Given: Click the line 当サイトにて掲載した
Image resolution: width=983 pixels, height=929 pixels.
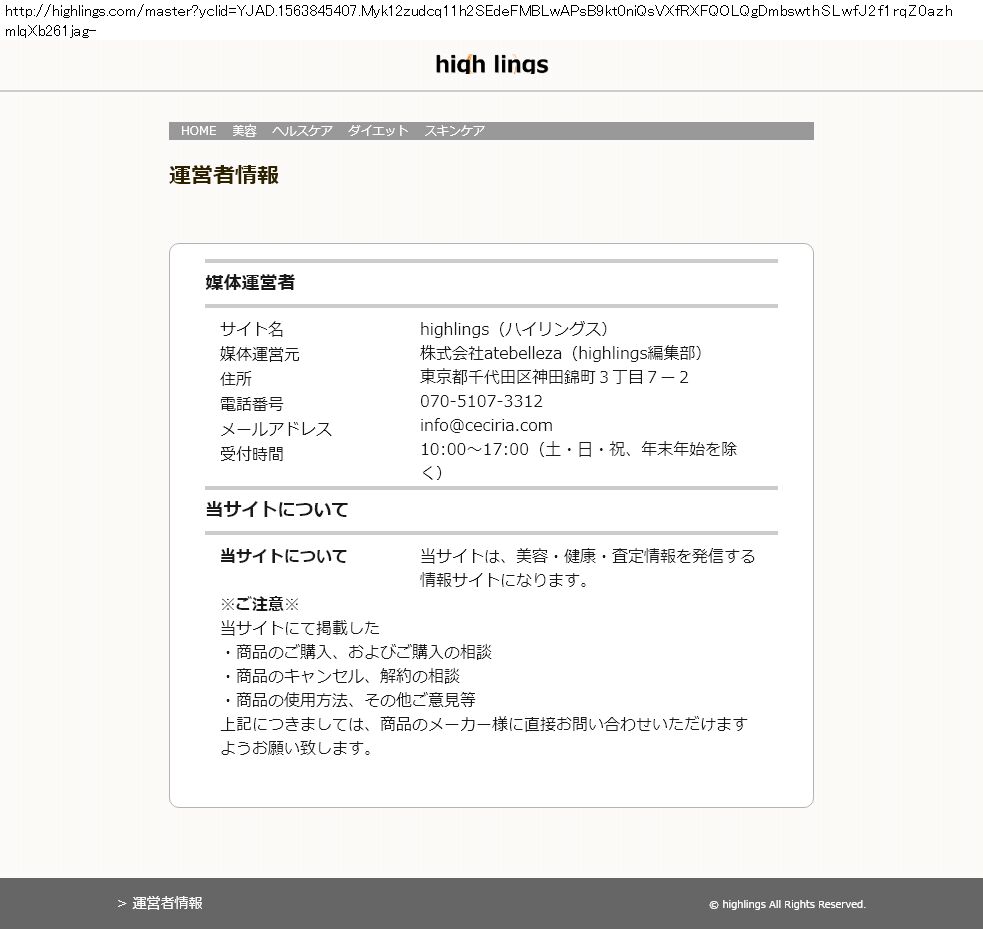Looking at the screenshot, I should (x=300, y=628).
